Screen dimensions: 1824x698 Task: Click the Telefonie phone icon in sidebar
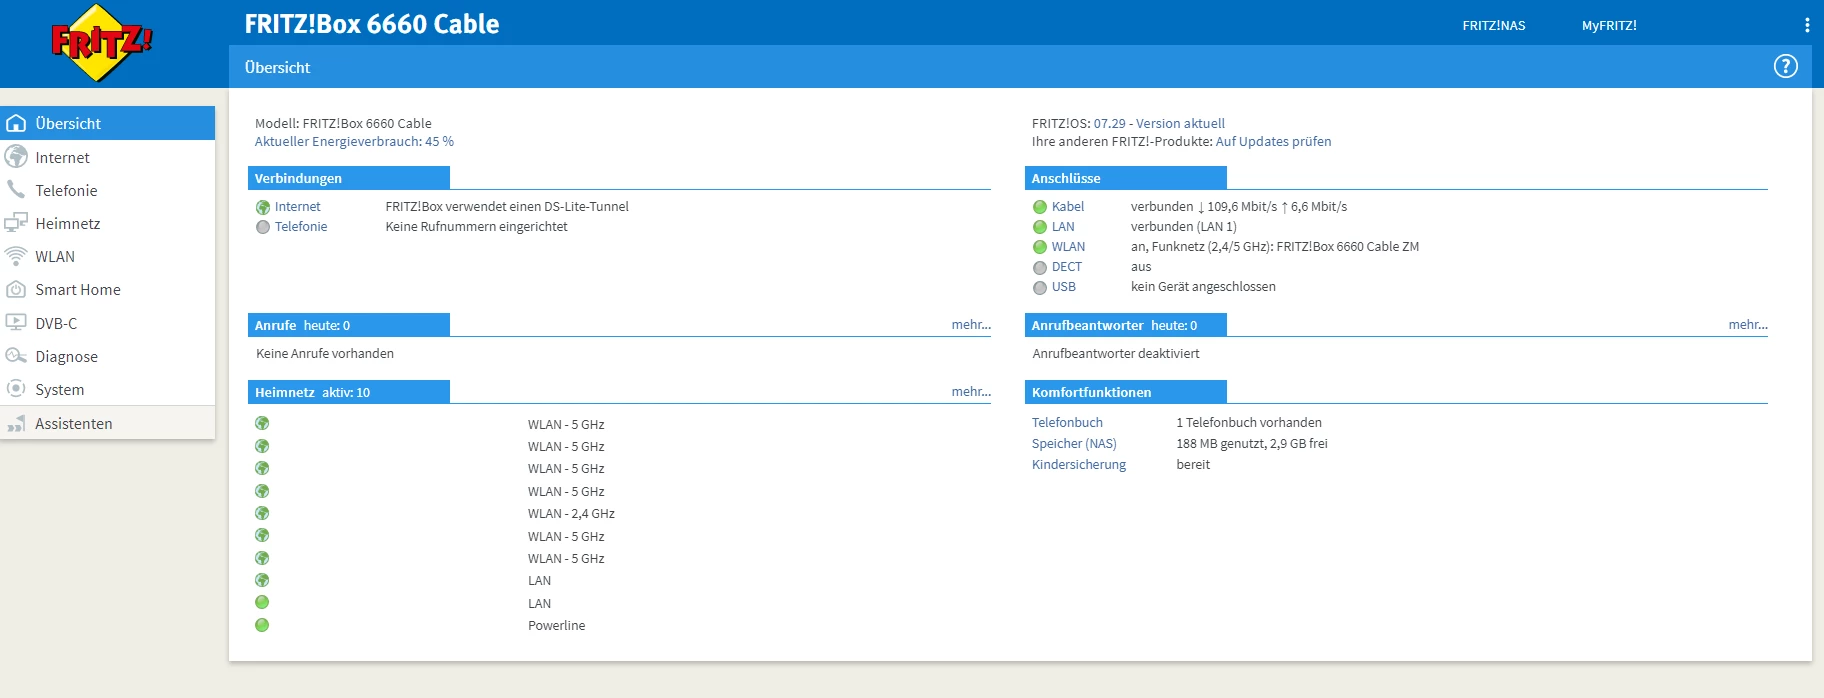click(x=16, y=190)
